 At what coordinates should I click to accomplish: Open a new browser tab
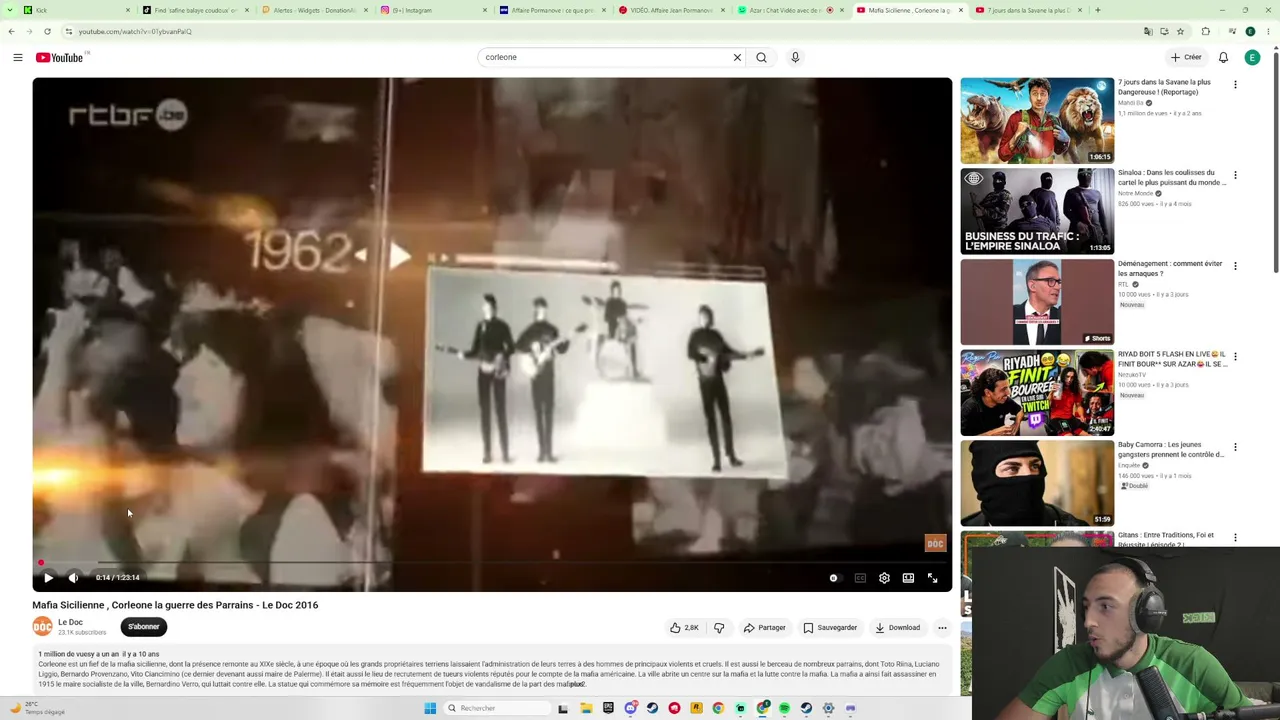pos(1098,10)
